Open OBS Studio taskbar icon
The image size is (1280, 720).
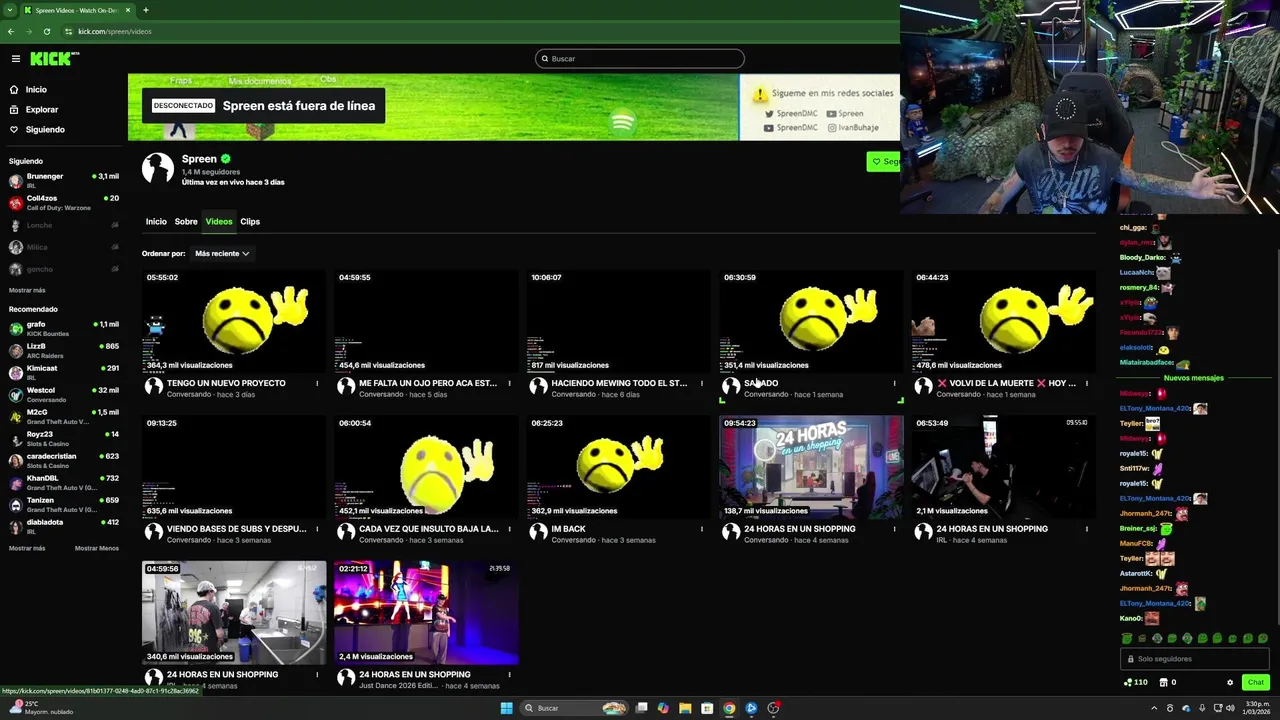coord(773,708)
